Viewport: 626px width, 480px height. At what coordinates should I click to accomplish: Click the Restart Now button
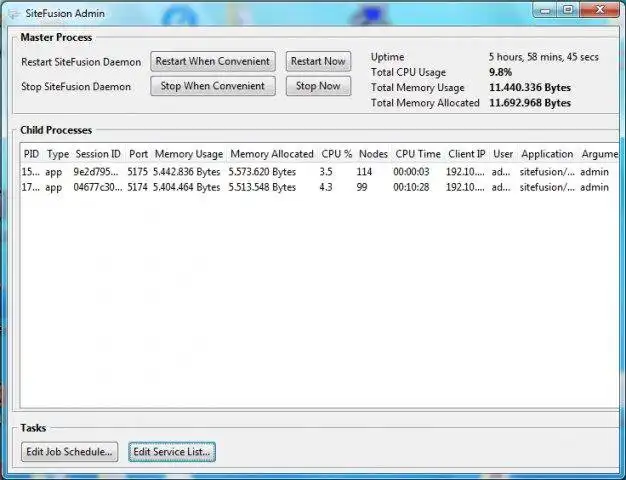[318, 61]
